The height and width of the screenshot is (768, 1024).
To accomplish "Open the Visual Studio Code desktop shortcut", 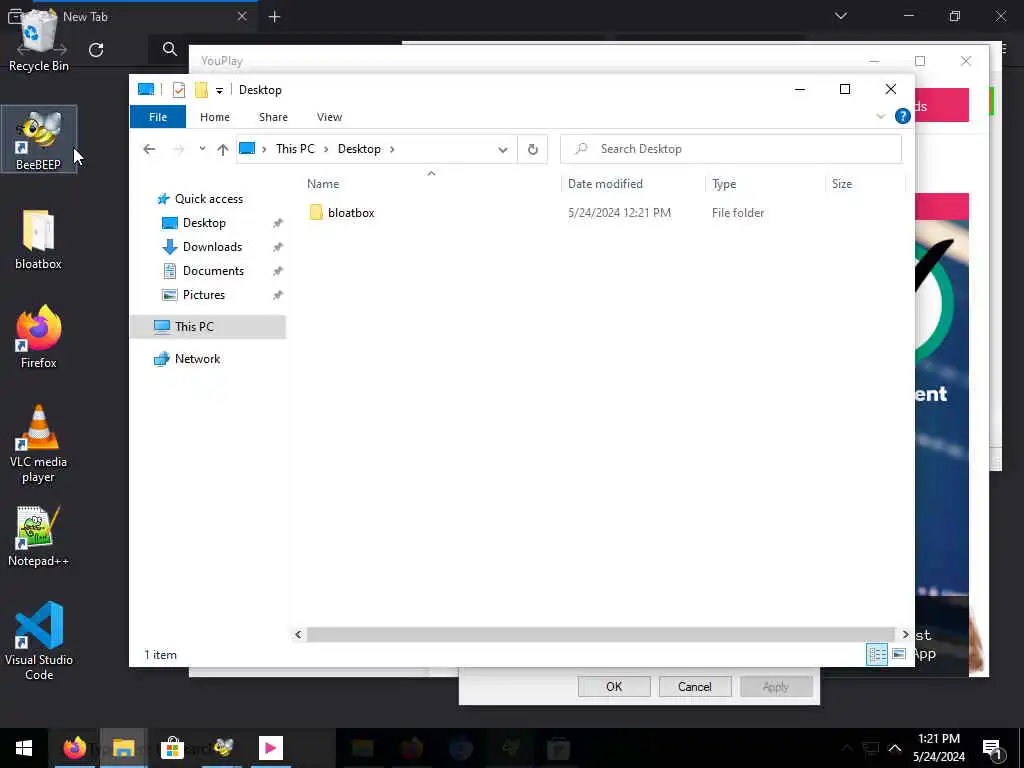I will tap(39, 641).
